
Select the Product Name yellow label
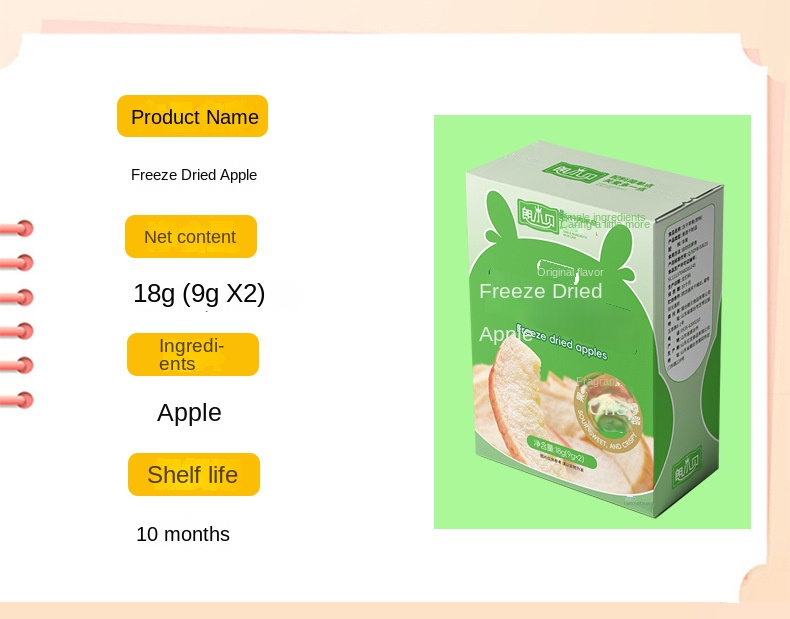click(x=193, y=117)
